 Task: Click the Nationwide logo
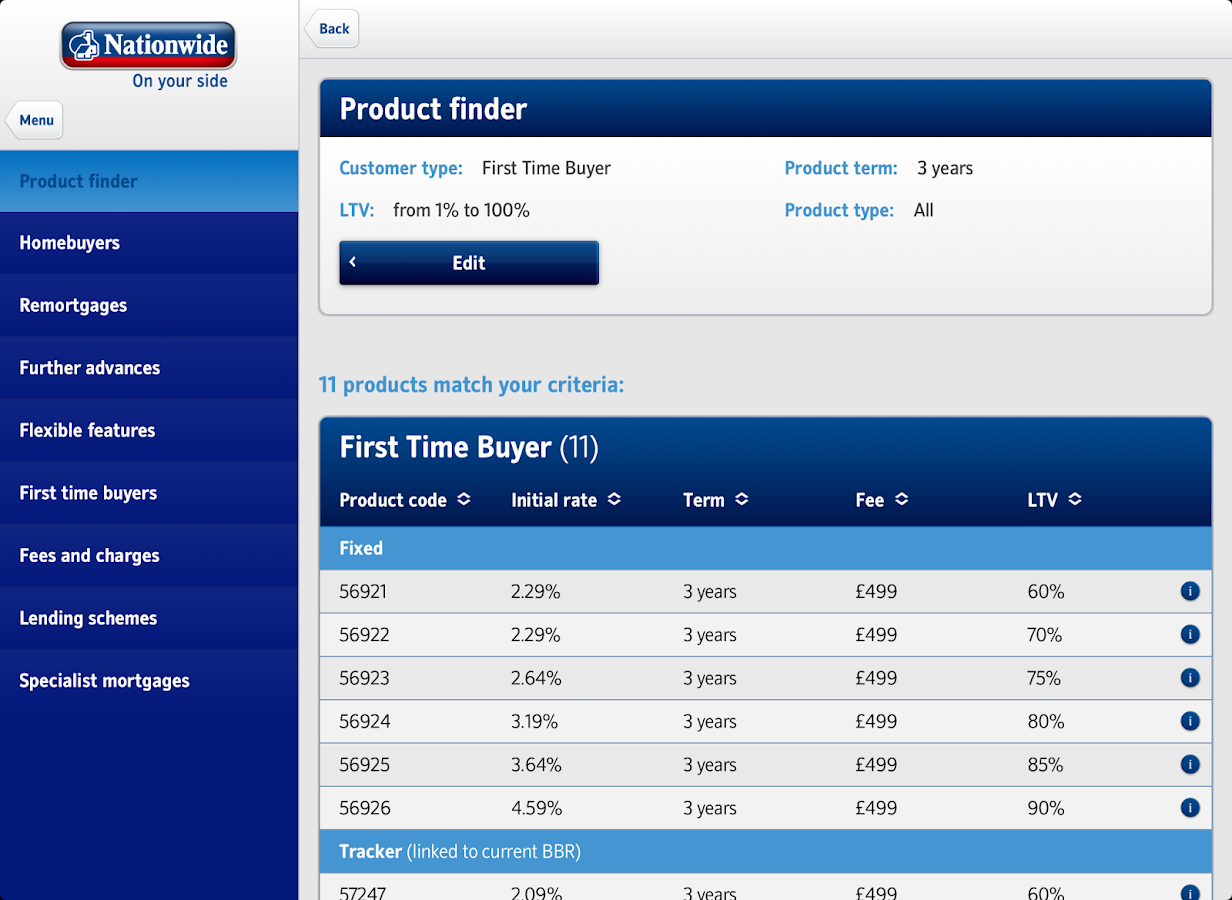149,46
